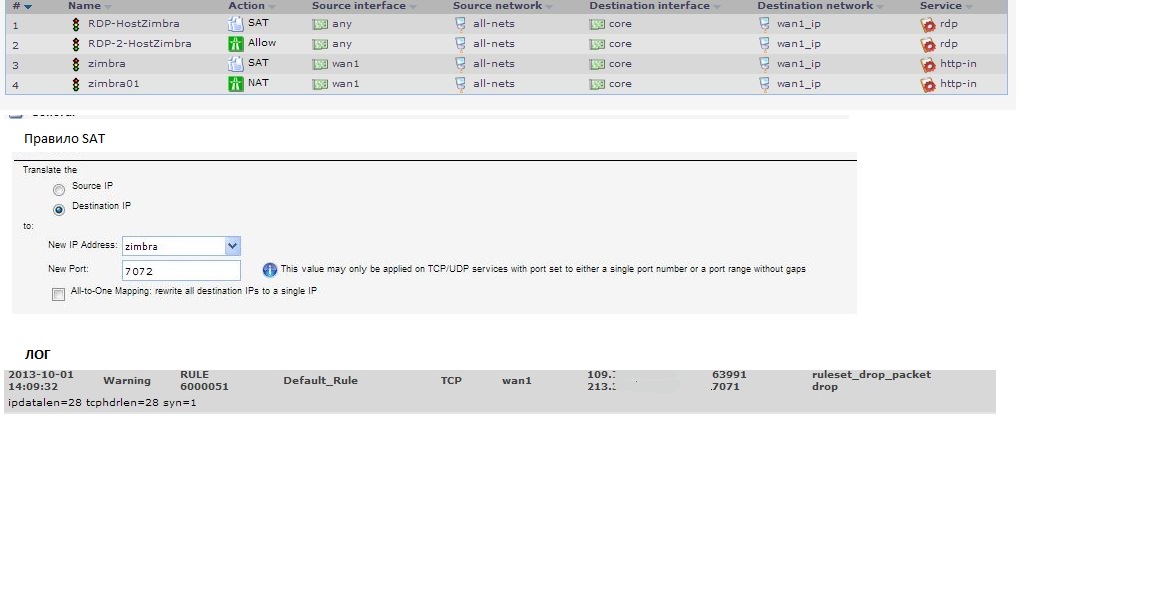Click the ruleset_drop_packet text in the log
The height and width of the screenshot is (595, 1167).
pos(872,375)
